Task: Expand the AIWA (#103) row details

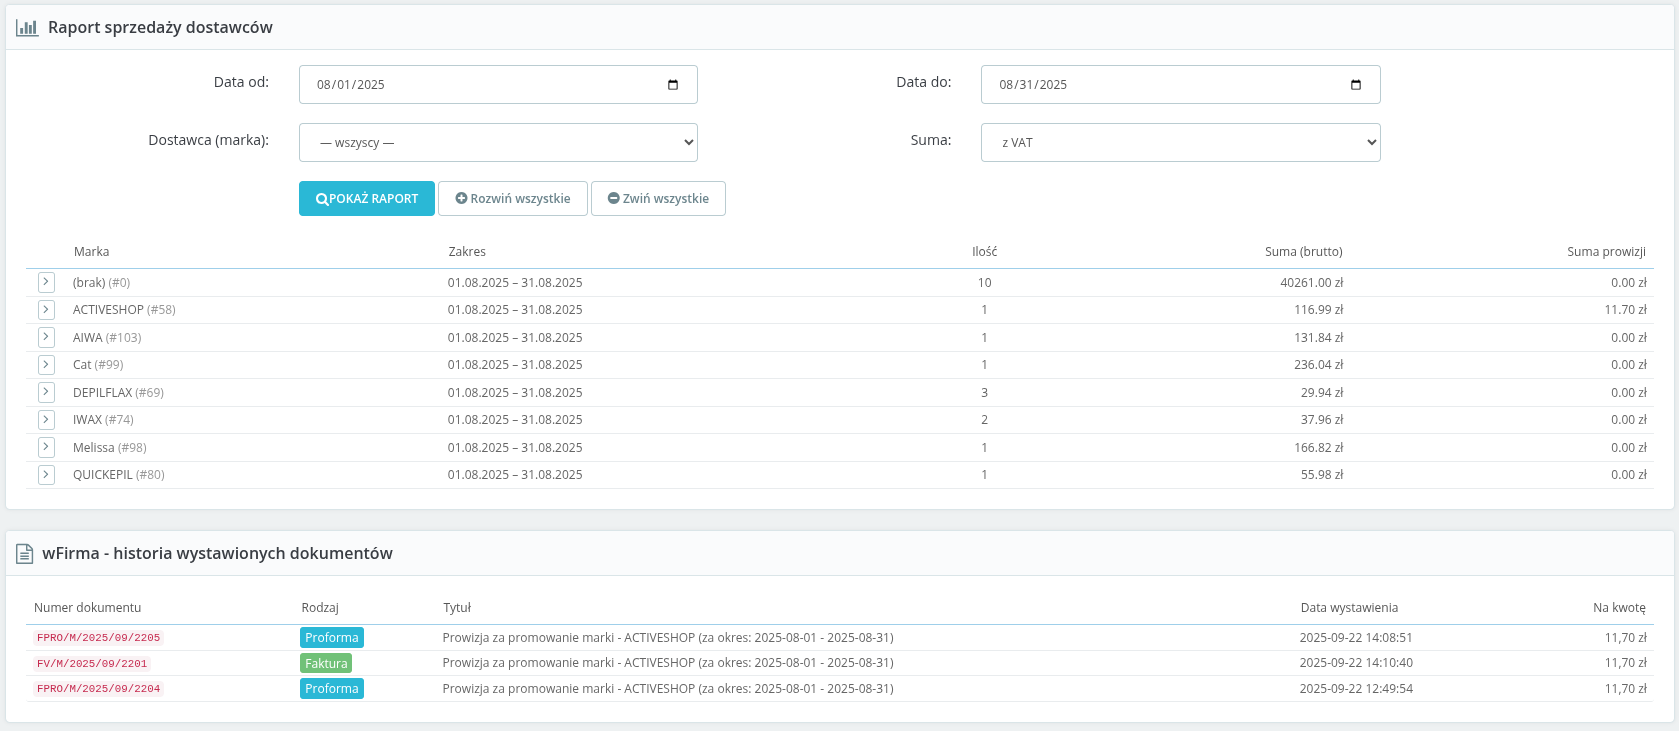Action: [x=46, y=338]
